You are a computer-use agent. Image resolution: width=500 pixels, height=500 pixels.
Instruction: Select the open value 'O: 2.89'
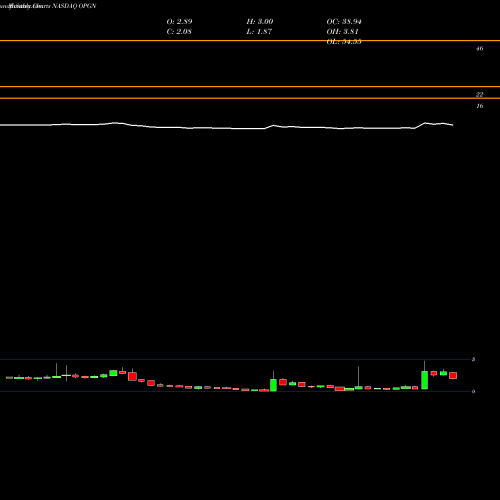coord(179,21)
